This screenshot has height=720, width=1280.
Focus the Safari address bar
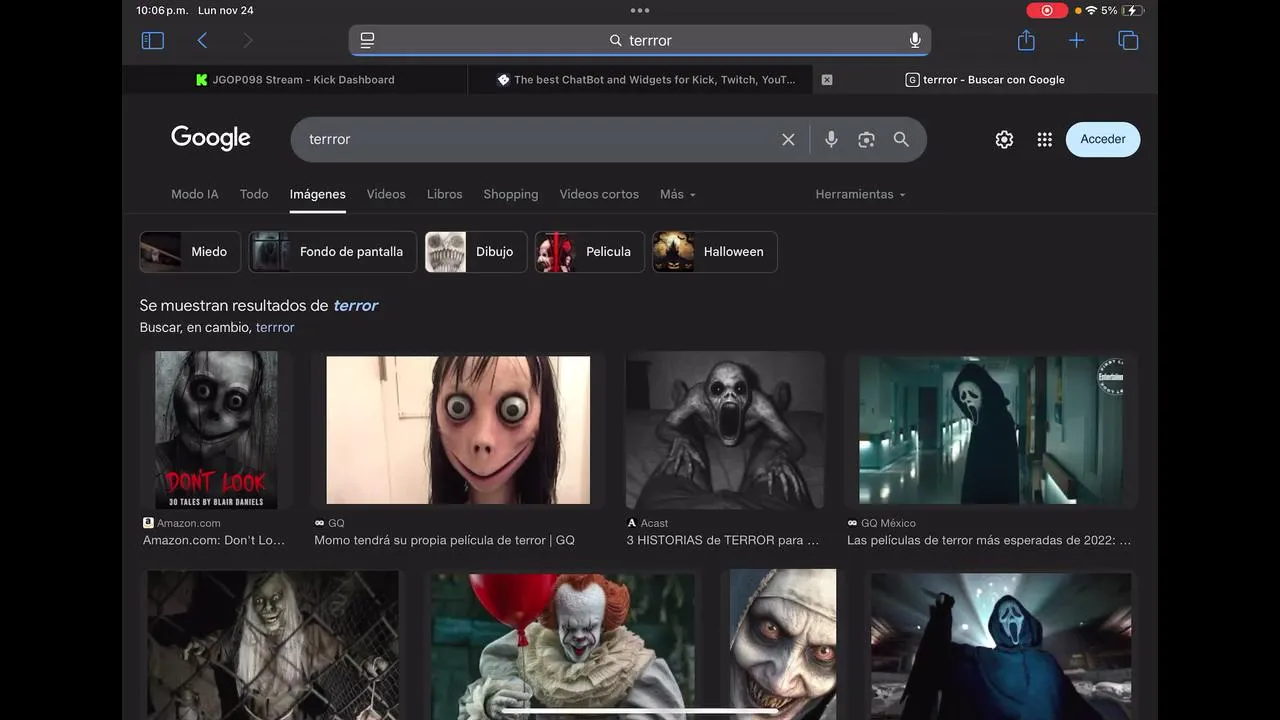coord(640,40)
